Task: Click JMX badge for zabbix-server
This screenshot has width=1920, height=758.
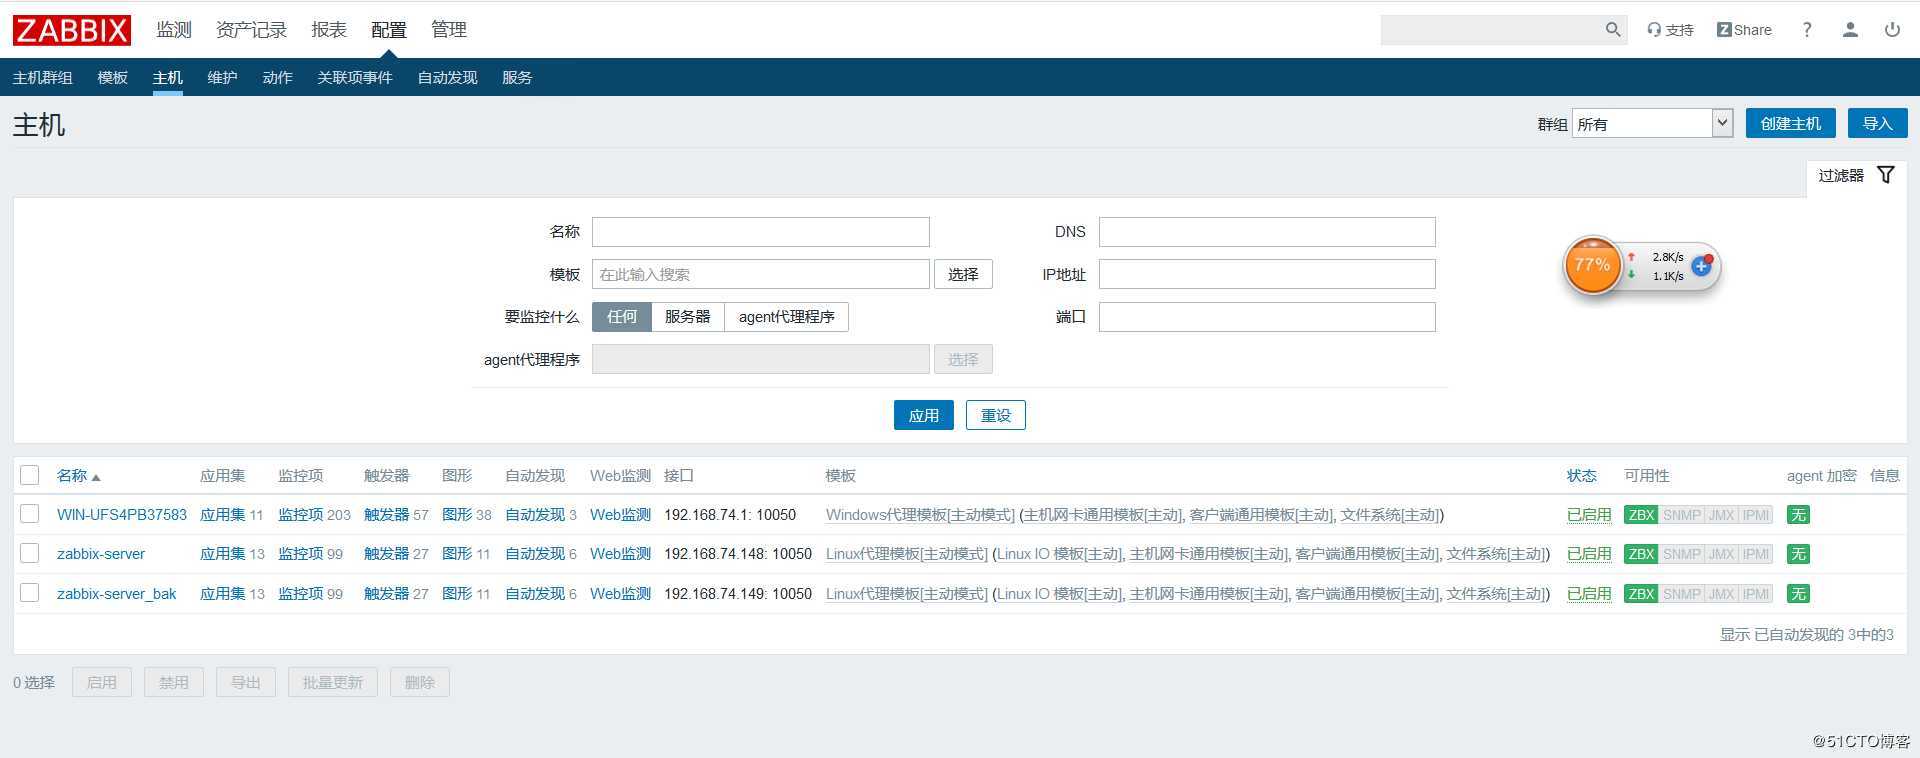Action: coord(1721,554)
